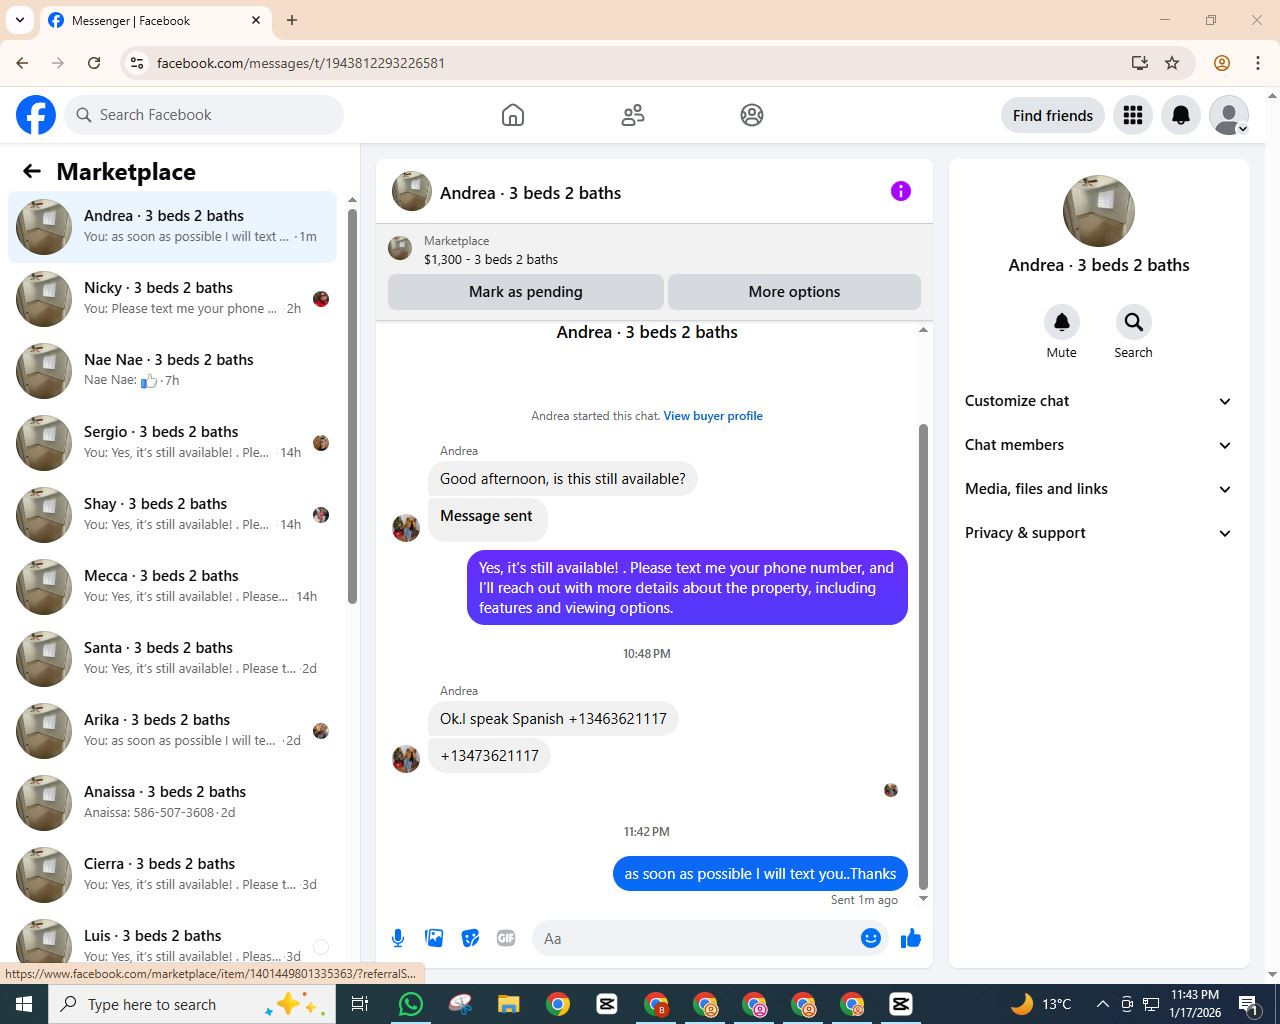Expand the Privacy & support section
This screenshot has height=1024, width=1280.
click(x=1099, y=533)
